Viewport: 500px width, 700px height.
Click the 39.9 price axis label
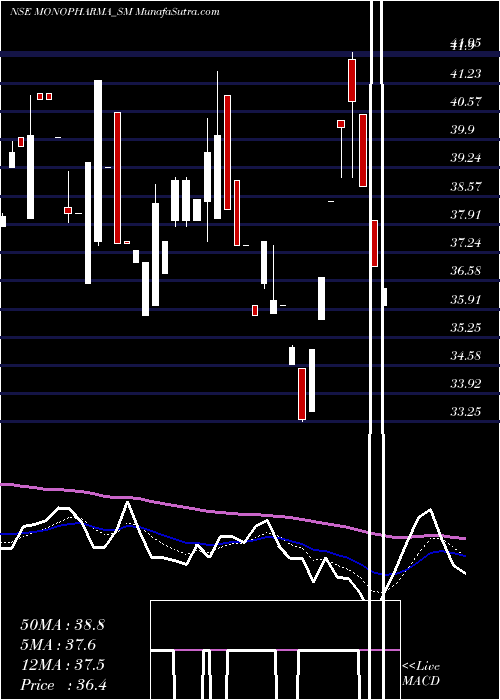pyautogui.click(x=463, y=130)
